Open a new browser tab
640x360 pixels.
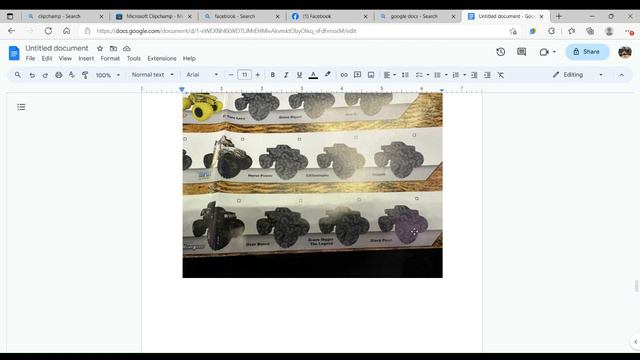559,16
